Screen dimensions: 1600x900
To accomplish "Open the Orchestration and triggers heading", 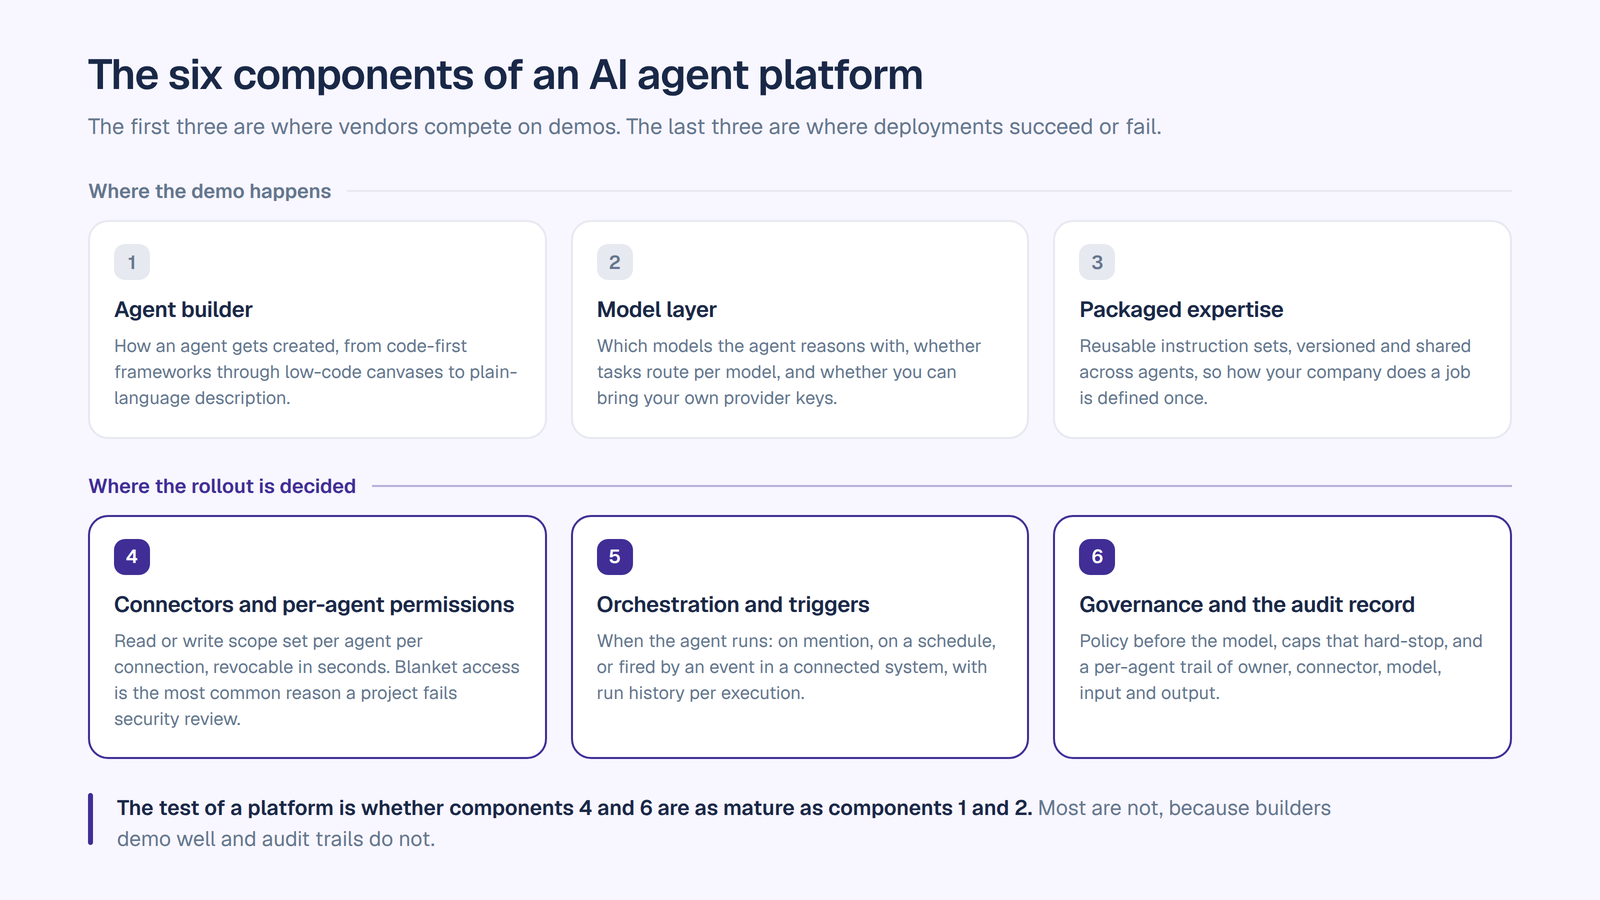I will coord(733,605).
